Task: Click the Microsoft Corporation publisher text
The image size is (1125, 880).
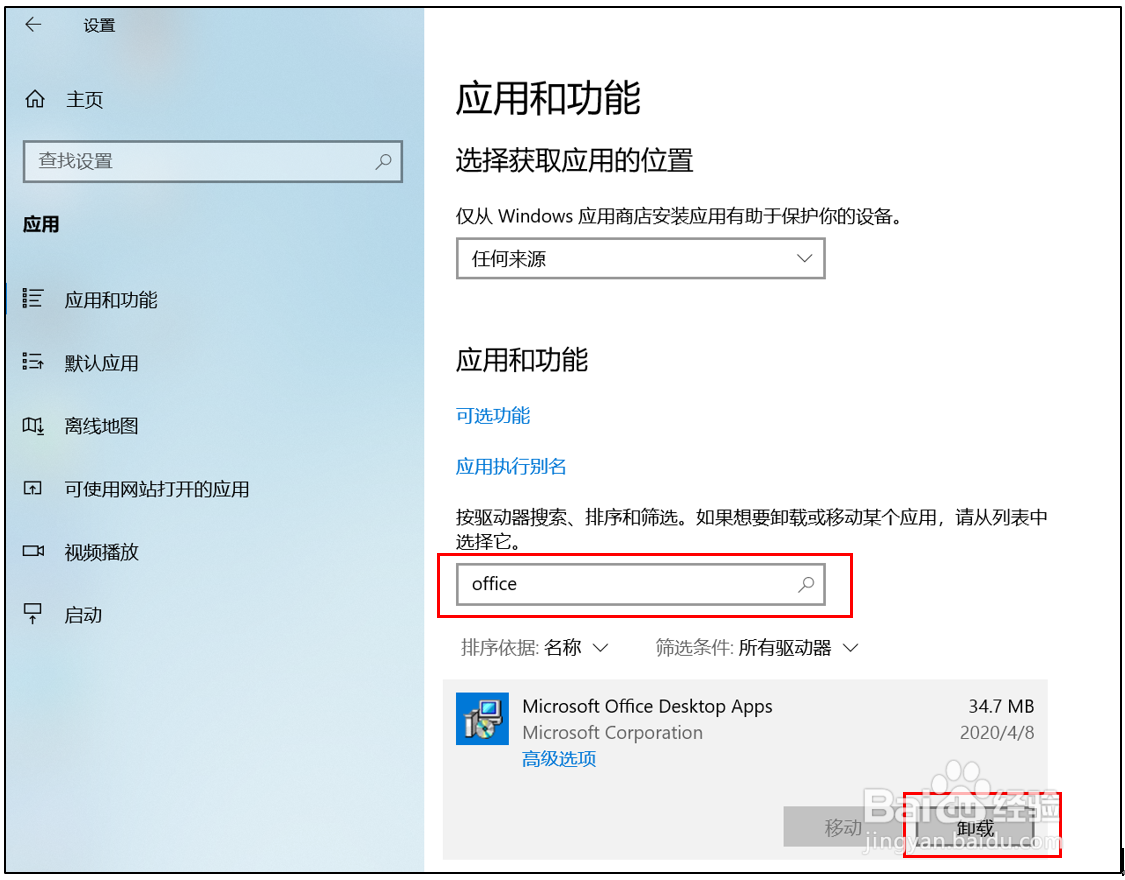Action: pos(613,732)
